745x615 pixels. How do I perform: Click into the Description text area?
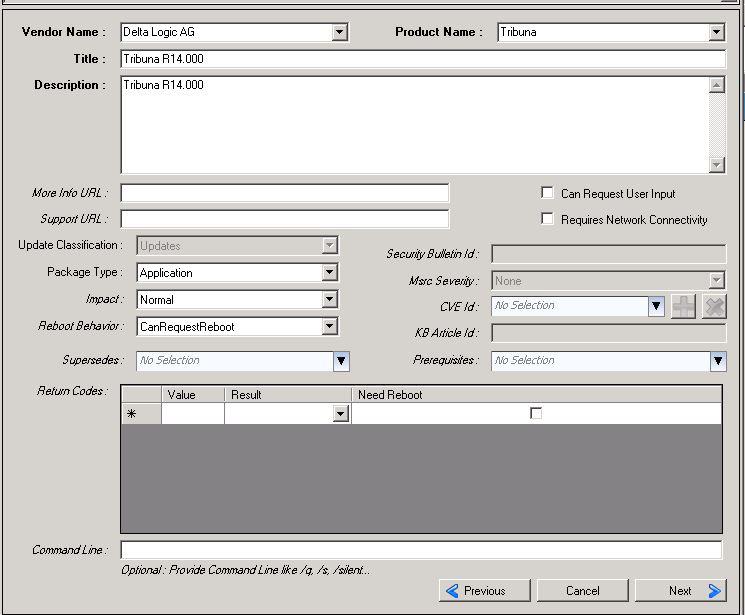(x=415, y=125)
